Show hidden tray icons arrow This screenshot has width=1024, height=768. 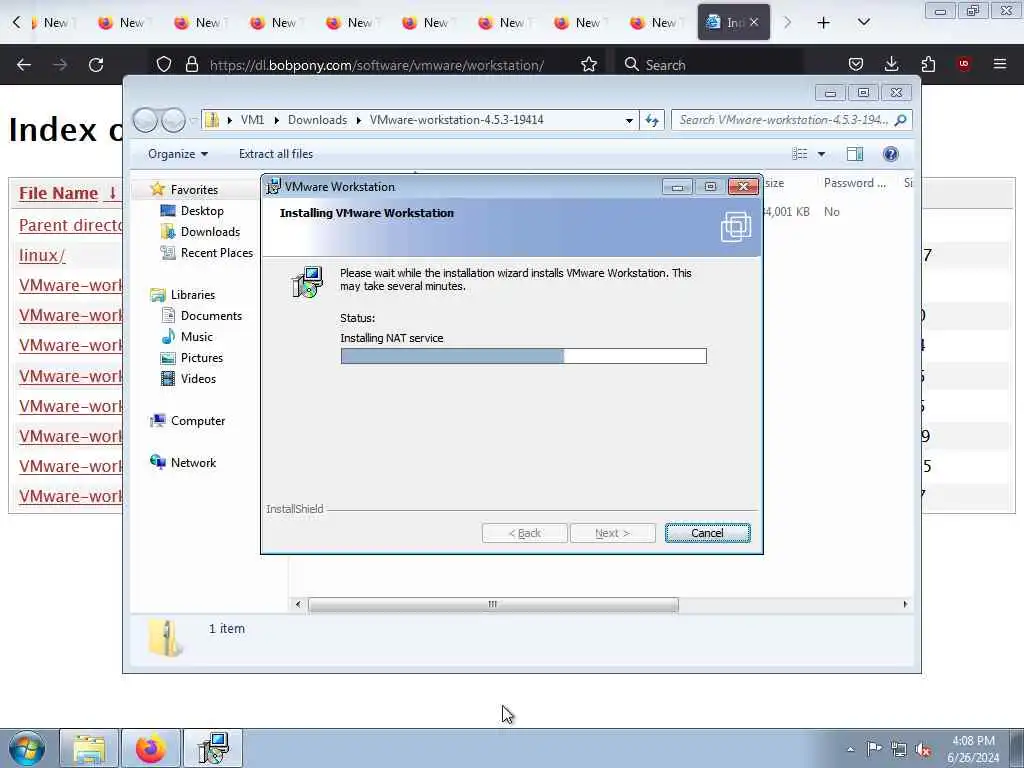tap(850, 750)
